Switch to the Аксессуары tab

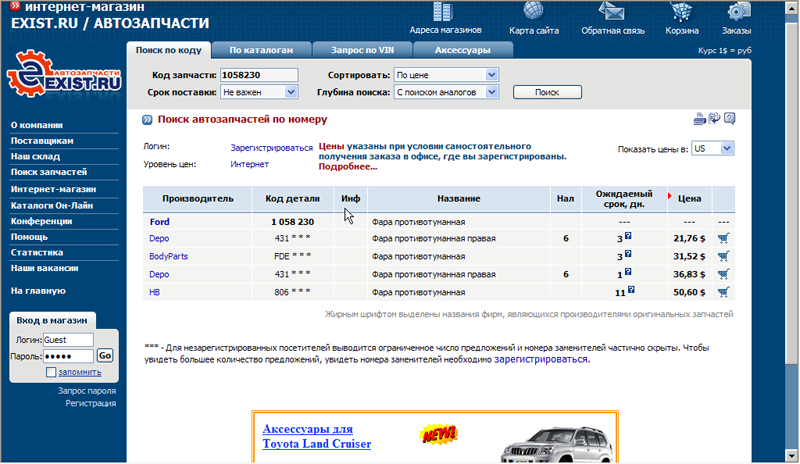coord(462,50)
